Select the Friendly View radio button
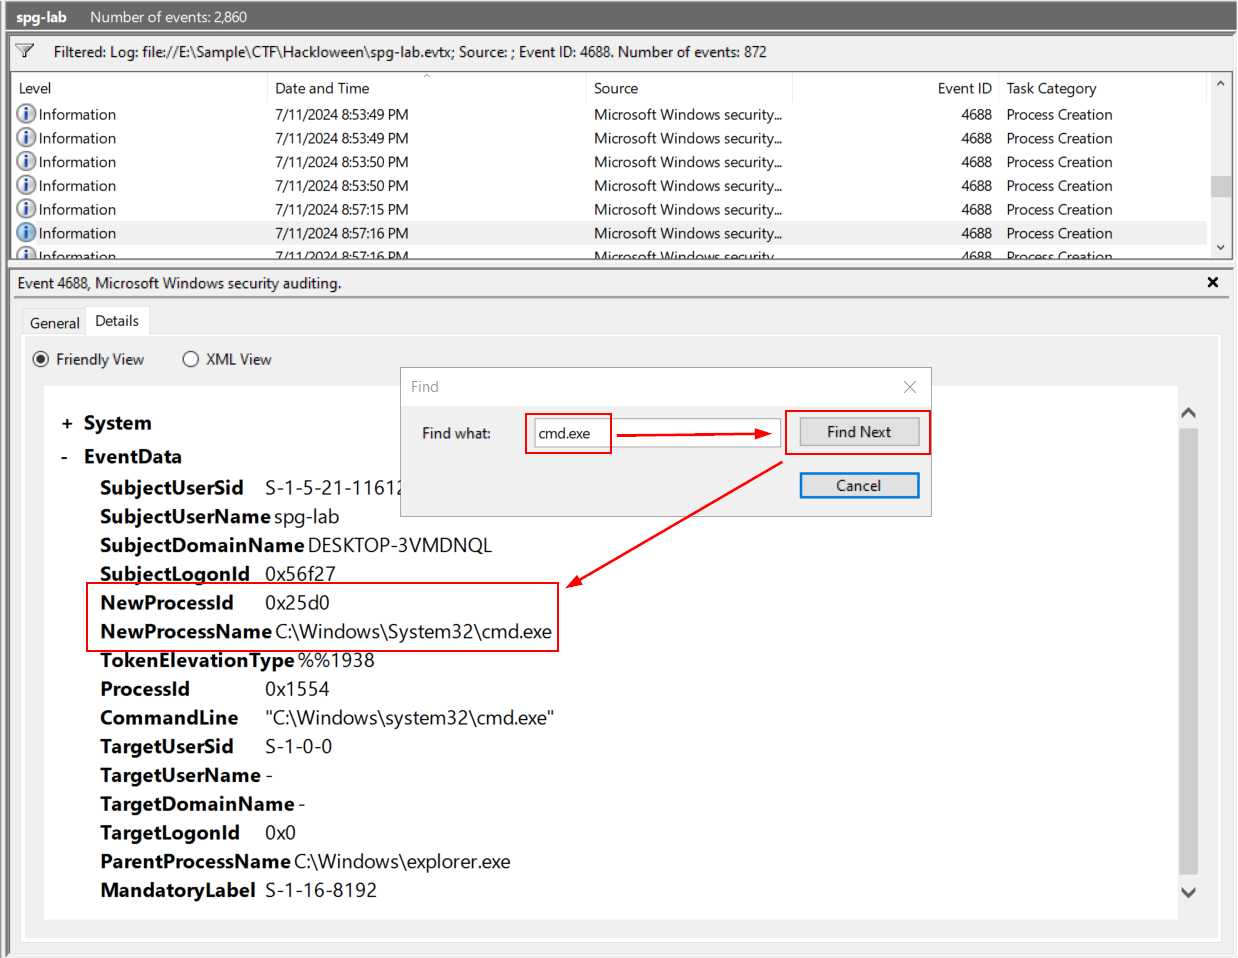 click(x=41, y=359)
